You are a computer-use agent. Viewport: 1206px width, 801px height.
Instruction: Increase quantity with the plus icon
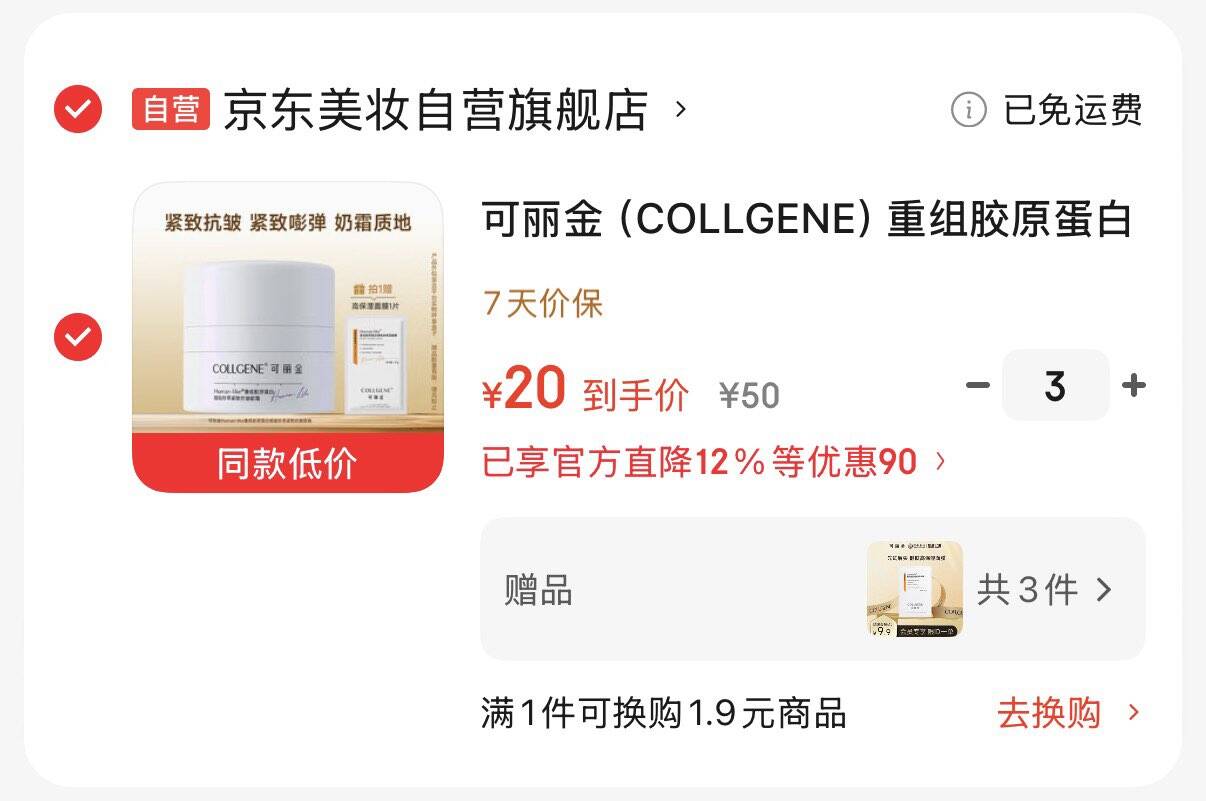(1134, 385)
